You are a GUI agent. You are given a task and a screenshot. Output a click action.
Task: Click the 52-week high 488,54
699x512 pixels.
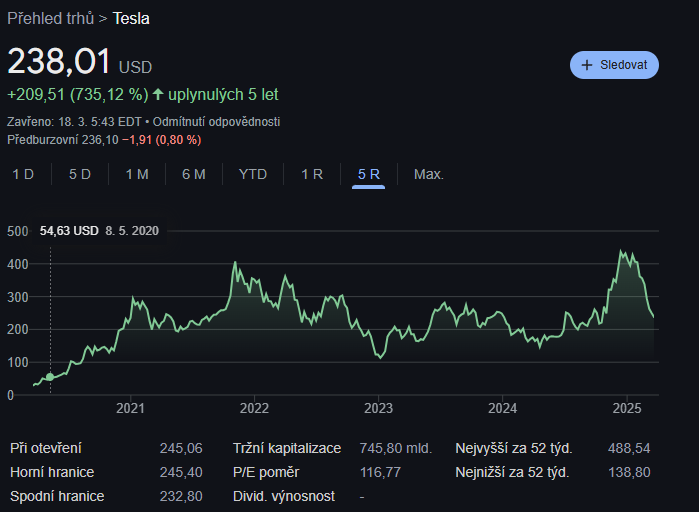point(629,448)
